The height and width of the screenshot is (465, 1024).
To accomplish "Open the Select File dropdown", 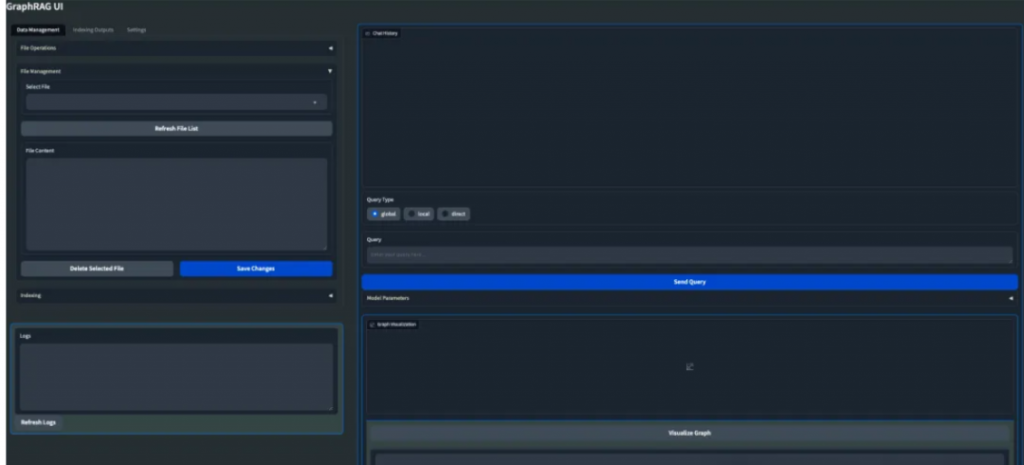I will coord(176,102).
